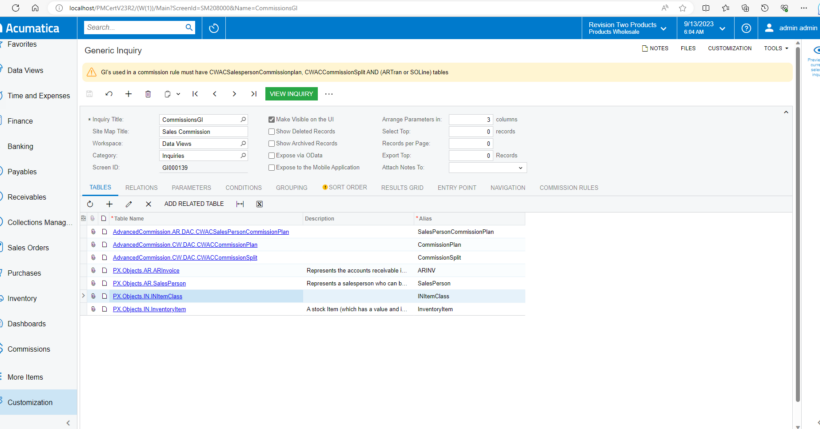Open the Commission Rules tab

tap(569, 188)
